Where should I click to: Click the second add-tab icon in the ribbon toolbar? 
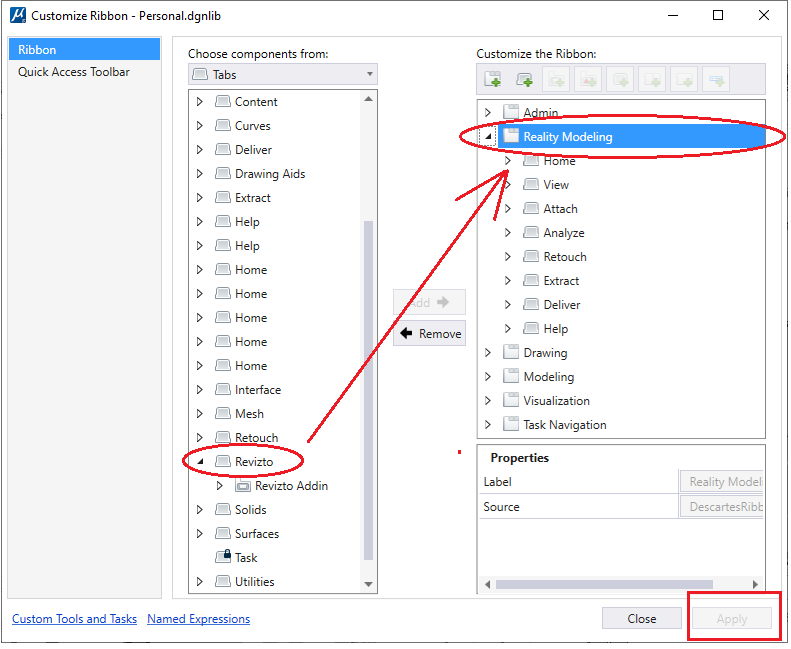click(524, 79)
